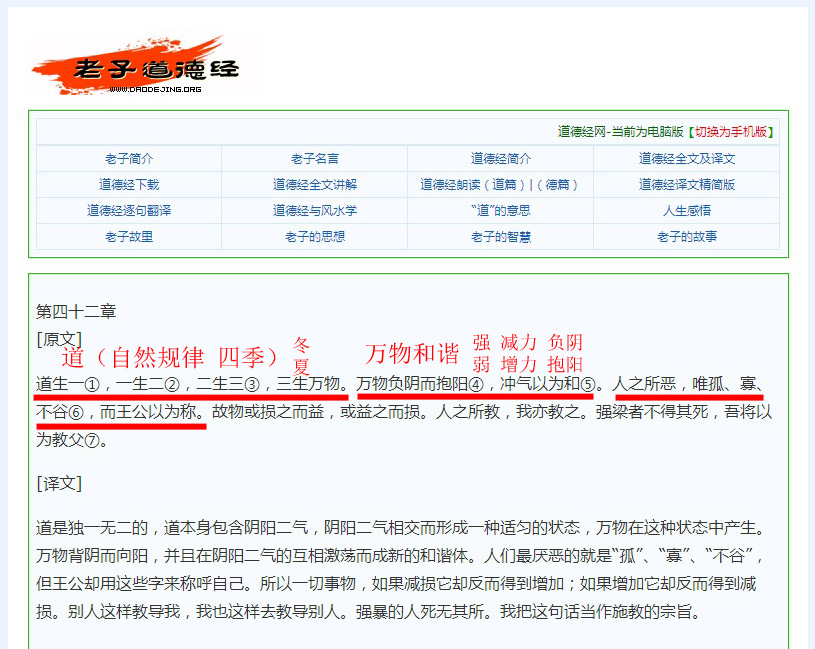Click the phrase 故物或损之而益
Viewport: 815px width, 649px height.
click(x=268, y=412)
